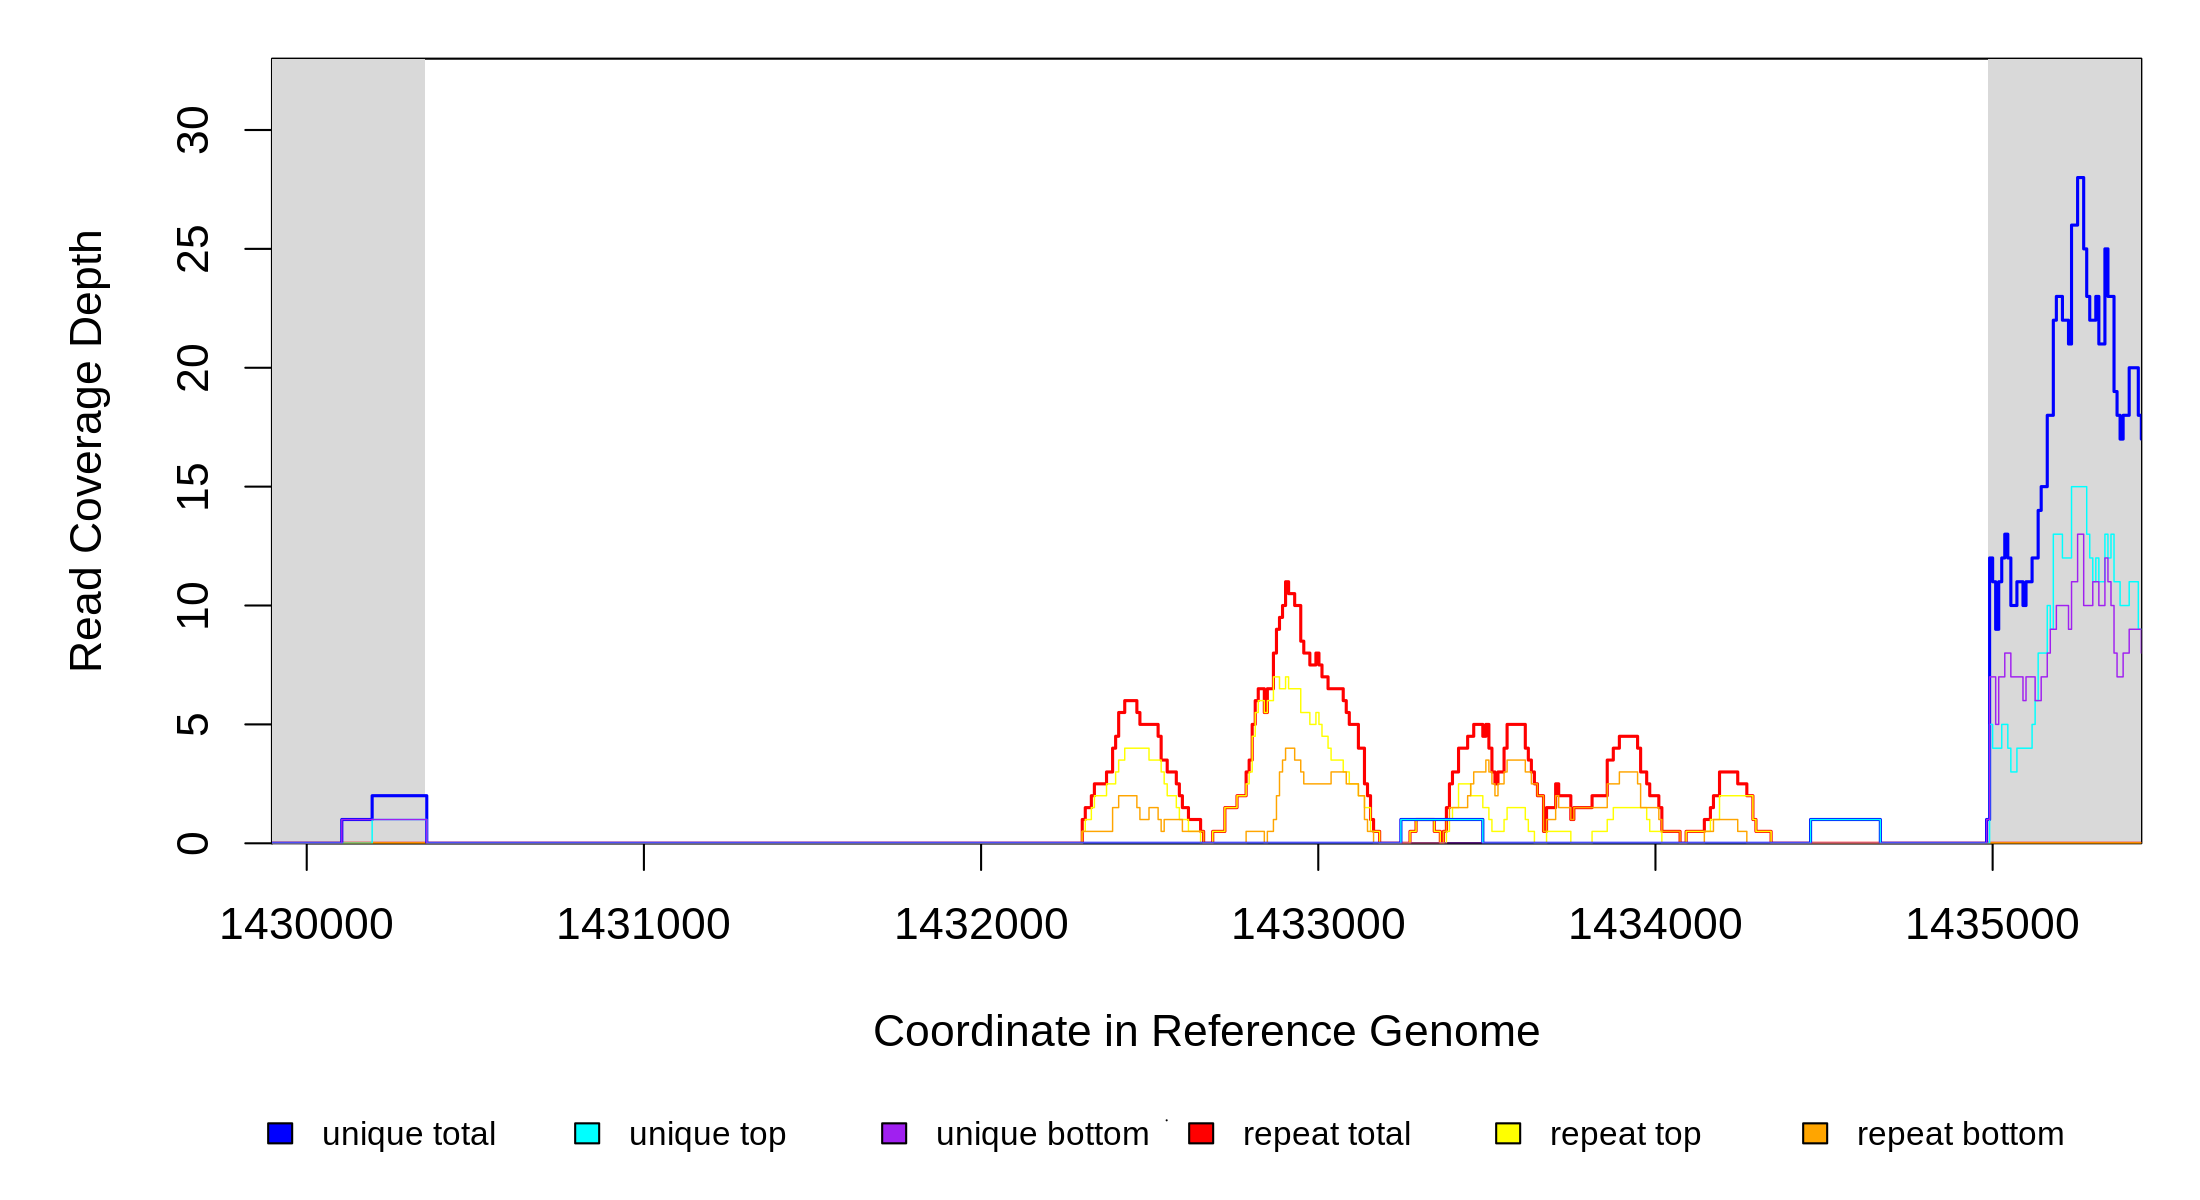Click the yellow repeat top legend swatch

[1508, 1133]
